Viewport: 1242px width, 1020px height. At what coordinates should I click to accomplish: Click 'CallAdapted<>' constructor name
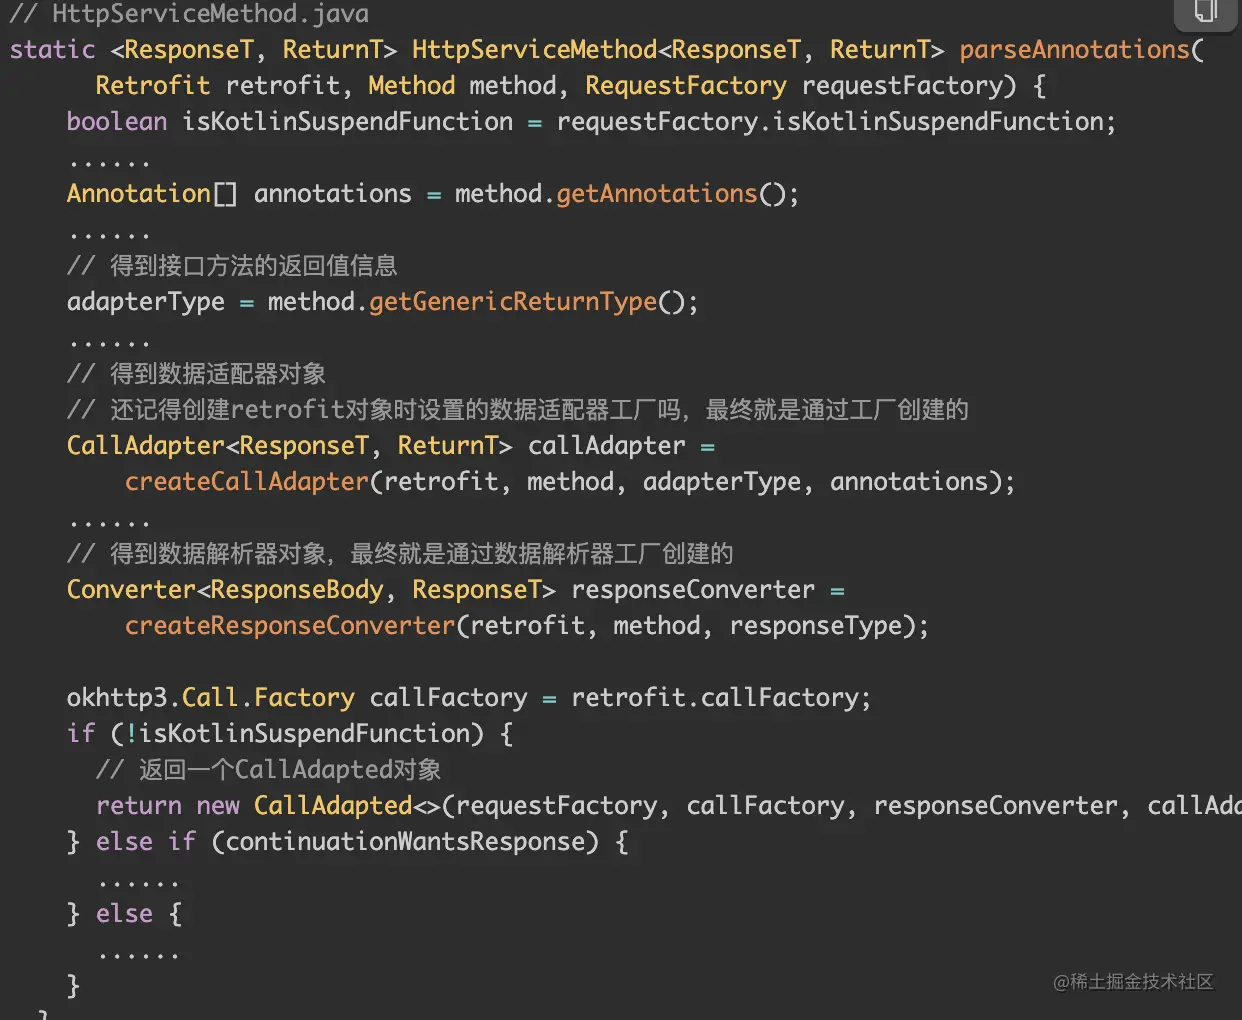coord(347,806)
